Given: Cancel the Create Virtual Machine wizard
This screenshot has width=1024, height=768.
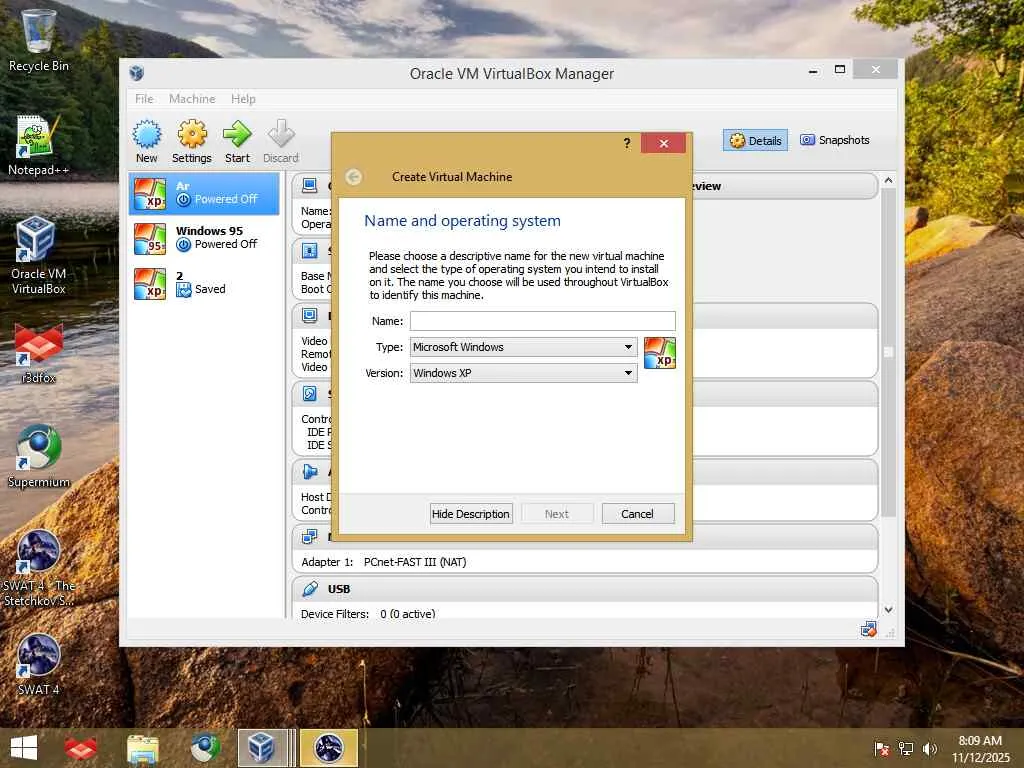Looking at the screenshot, I should [x=637, y=514].
